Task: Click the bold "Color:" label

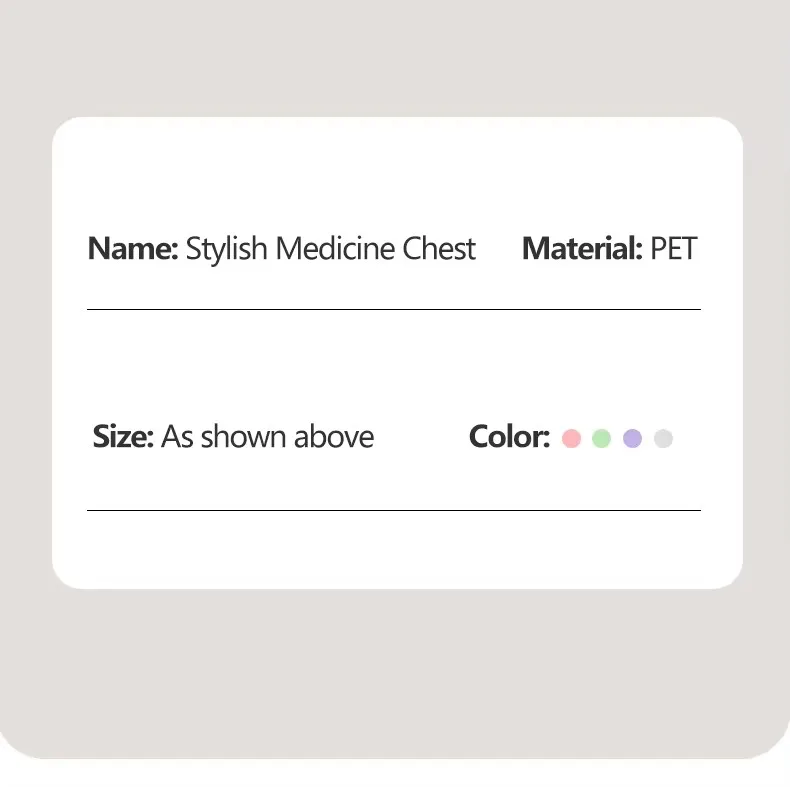Action: [x=509, y=437]
